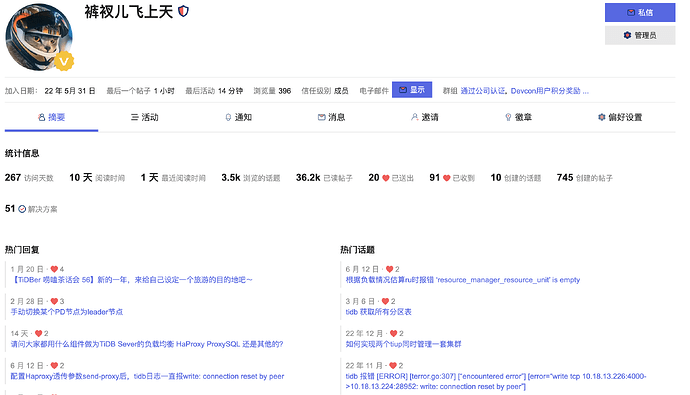Open the 51 解决方案 solutions count
This screenshot has height=395, width=690.
(31, 209)
